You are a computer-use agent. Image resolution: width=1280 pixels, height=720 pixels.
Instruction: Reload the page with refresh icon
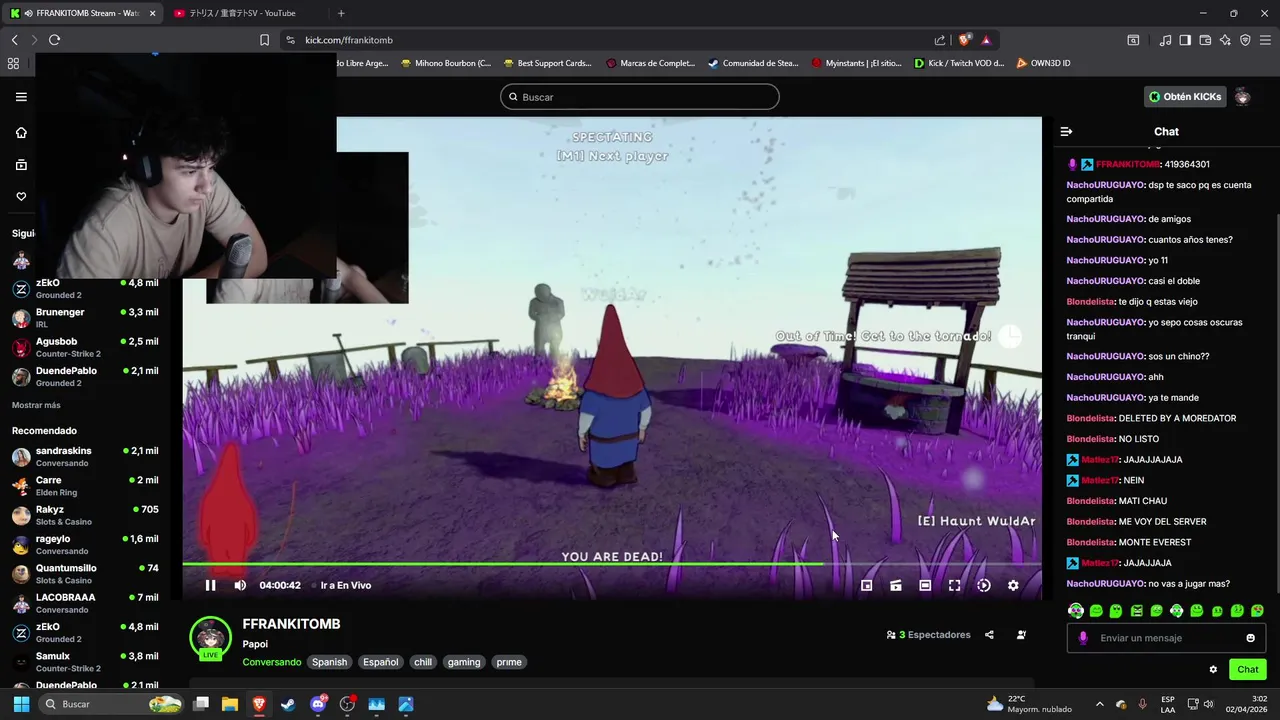(x=54, y=40)
